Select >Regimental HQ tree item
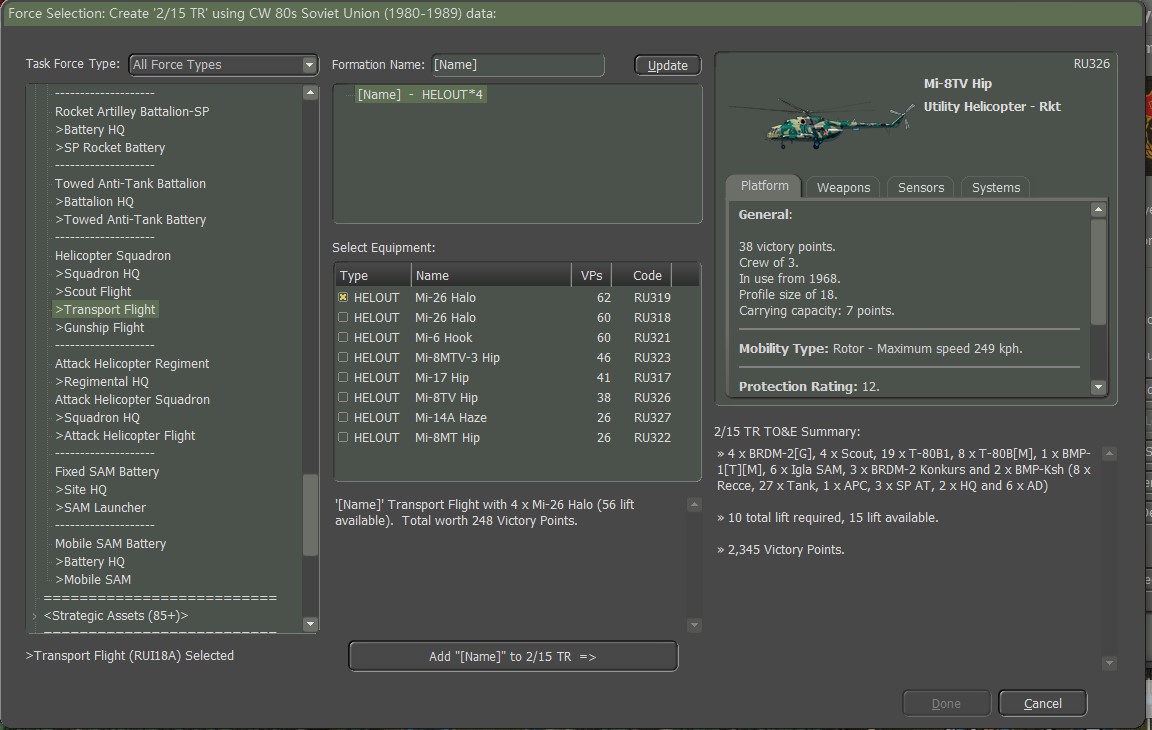Screen dimensions: 1152x730 pyautogui.click(x=102, y=382)
